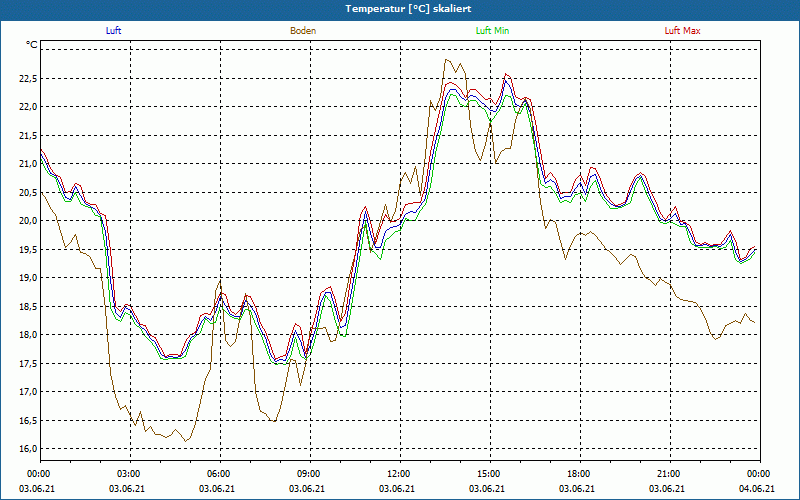800x500 pixels.
Task: Click the 03:00 time axis label
Action: pos(128,473)
